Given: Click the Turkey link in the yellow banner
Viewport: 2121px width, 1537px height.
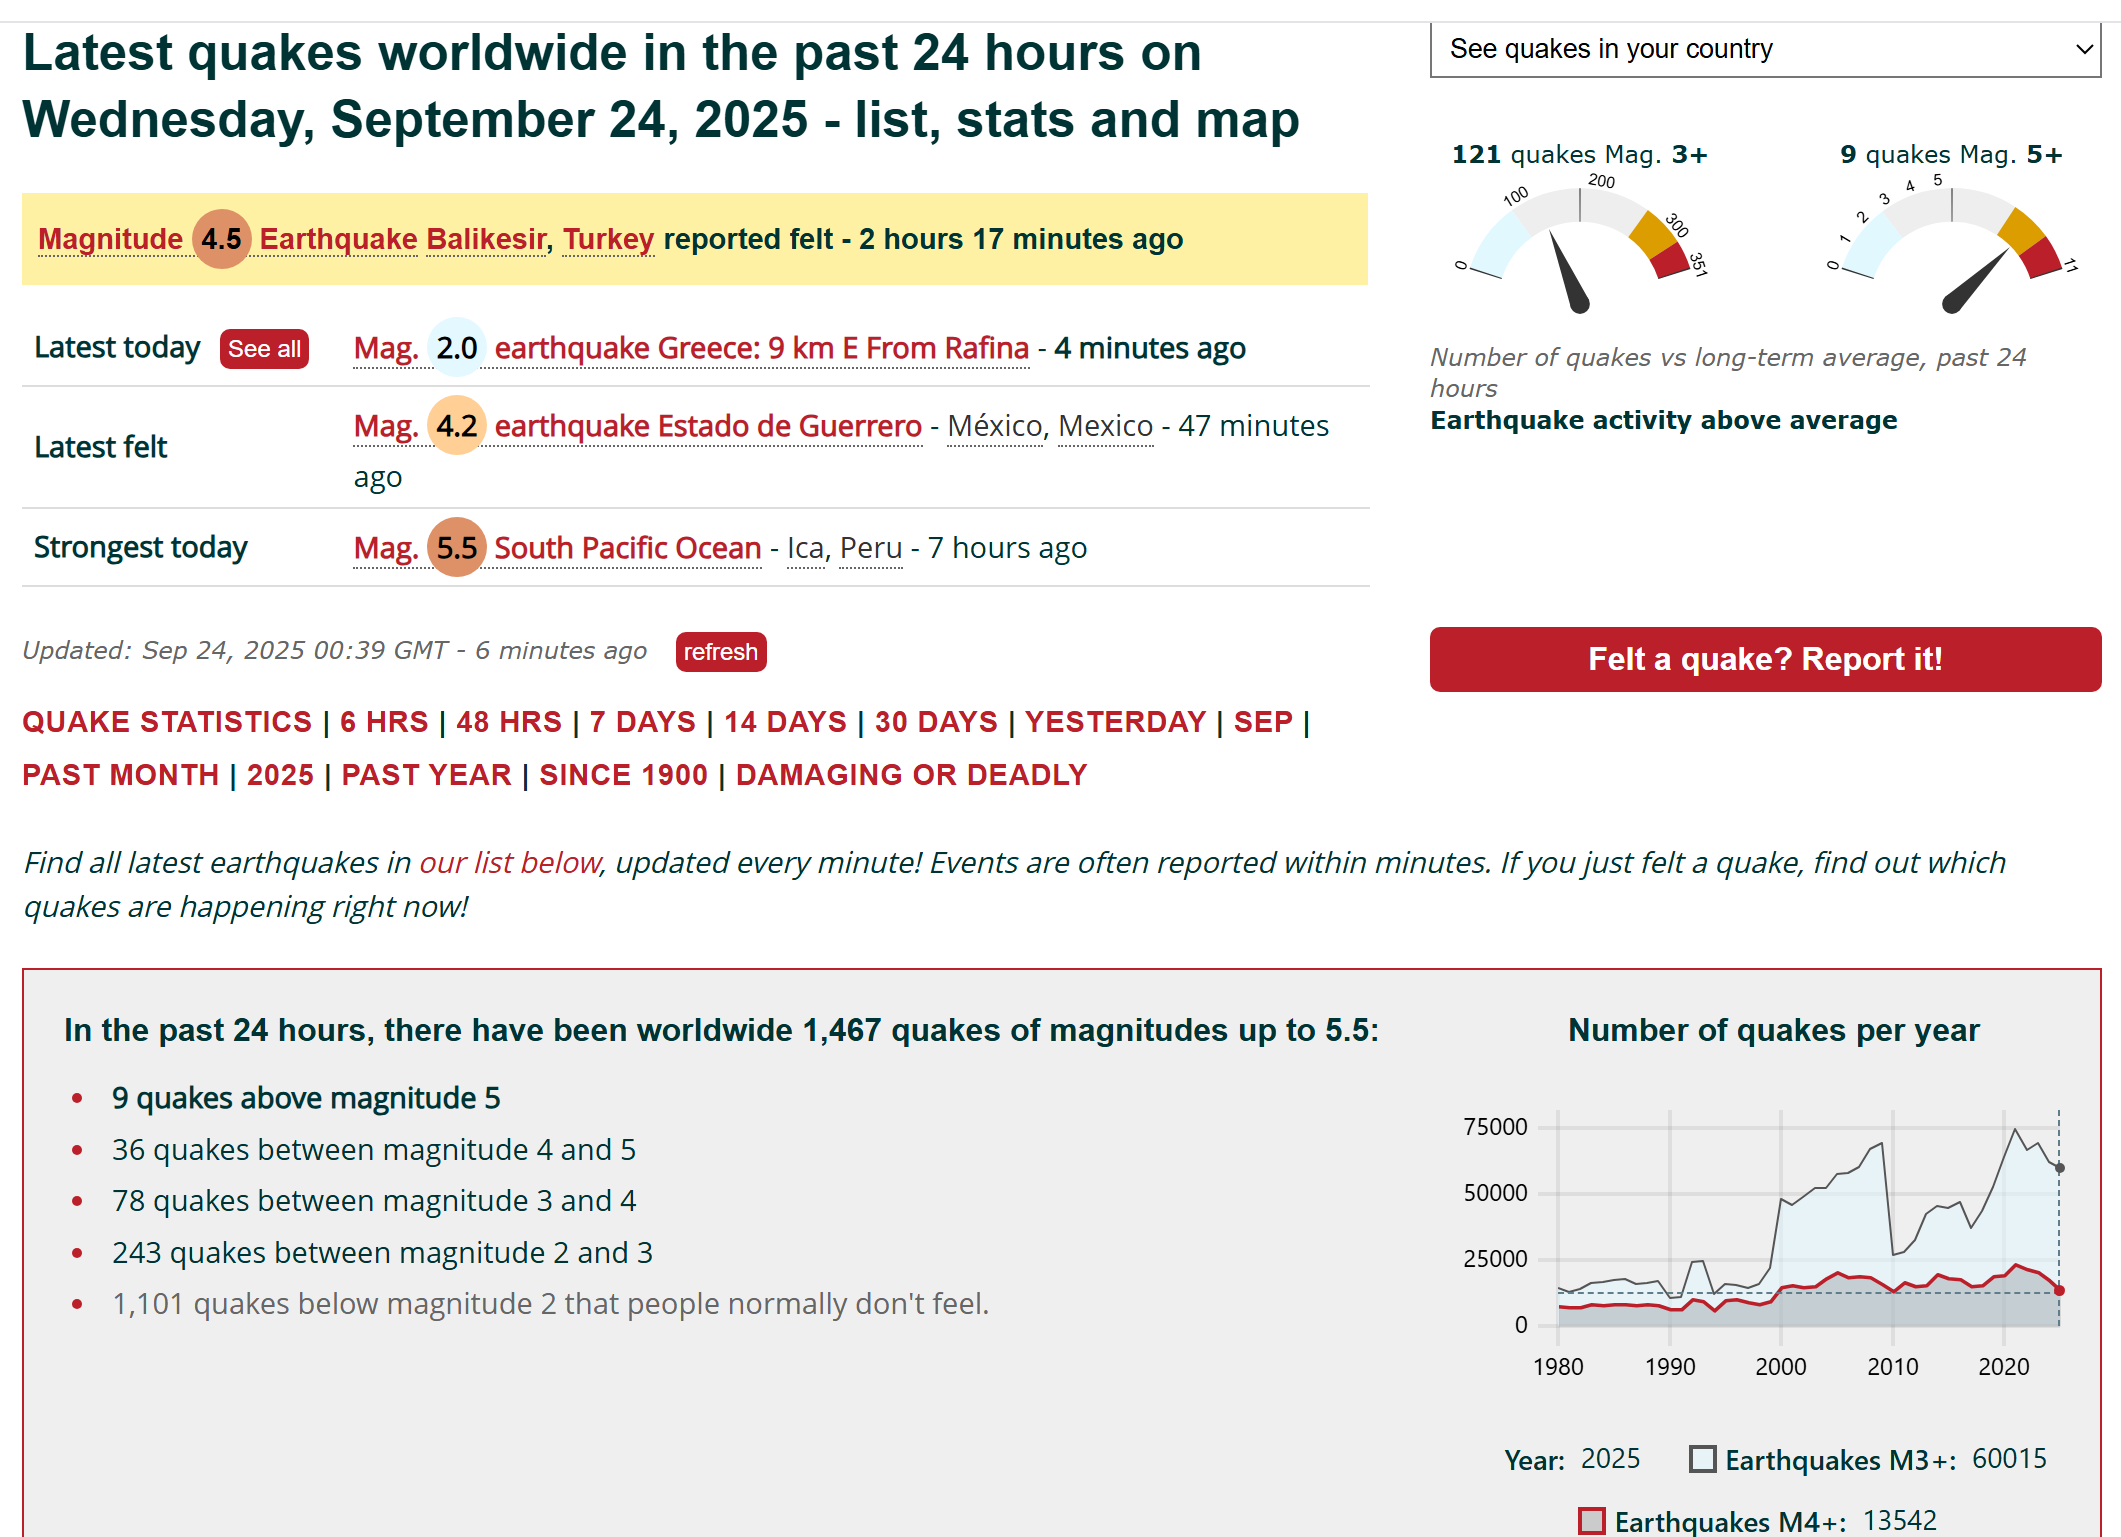Looking at the screenshot, I should [x=607, y=239].
